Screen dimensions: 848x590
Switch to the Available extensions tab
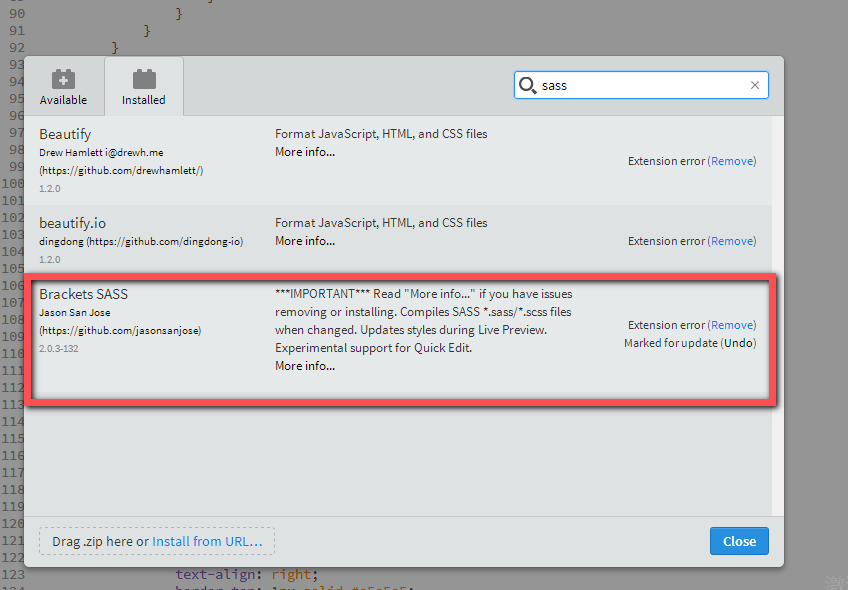point(63,87)
